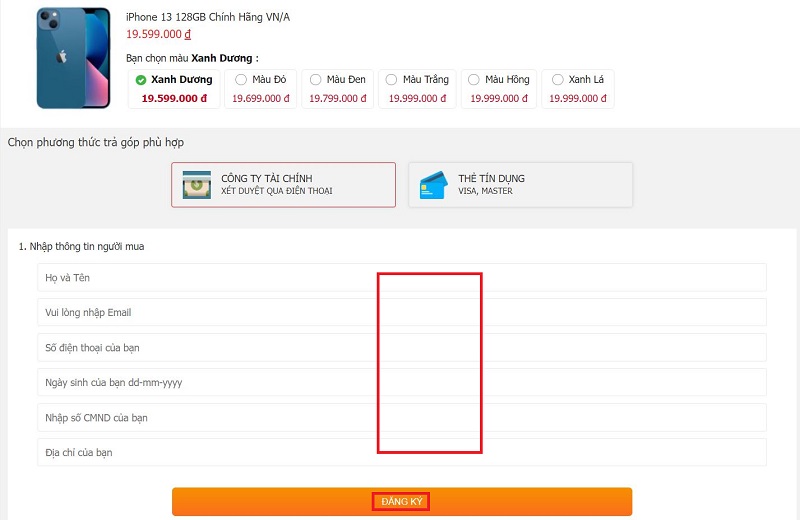Viewport: 800px width, 520px height.
Task: Click the 19.999.000 đ price under Xanh Lá
Action: [x=578, y=98]
